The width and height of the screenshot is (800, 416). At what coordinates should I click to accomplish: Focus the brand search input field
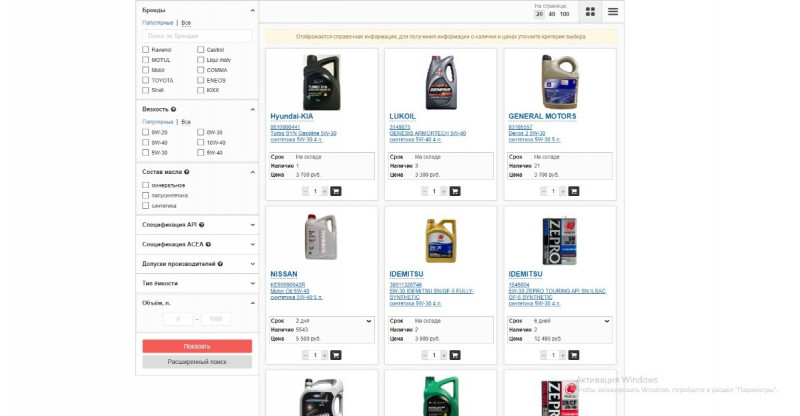coord(197,36)
